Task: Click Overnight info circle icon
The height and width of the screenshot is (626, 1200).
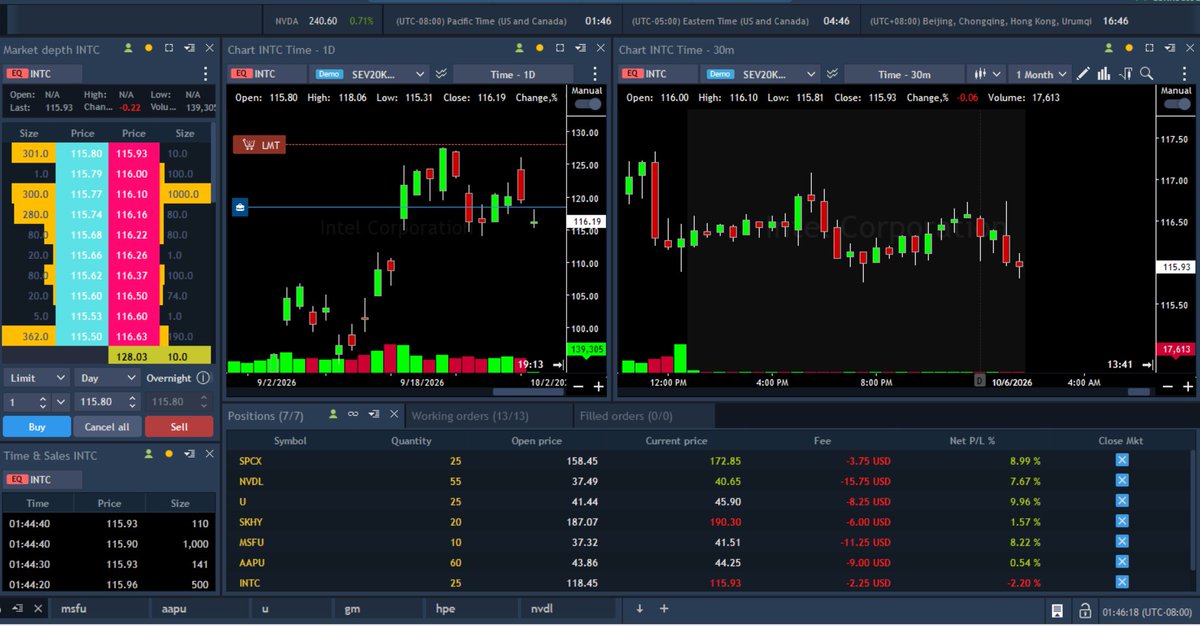Action: [203, 378]
